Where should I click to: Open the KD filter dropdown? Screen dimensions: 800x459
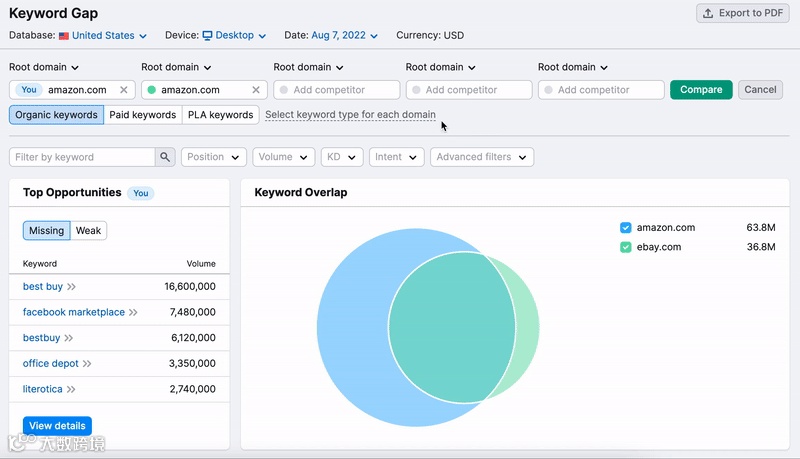tap(342, 157)
